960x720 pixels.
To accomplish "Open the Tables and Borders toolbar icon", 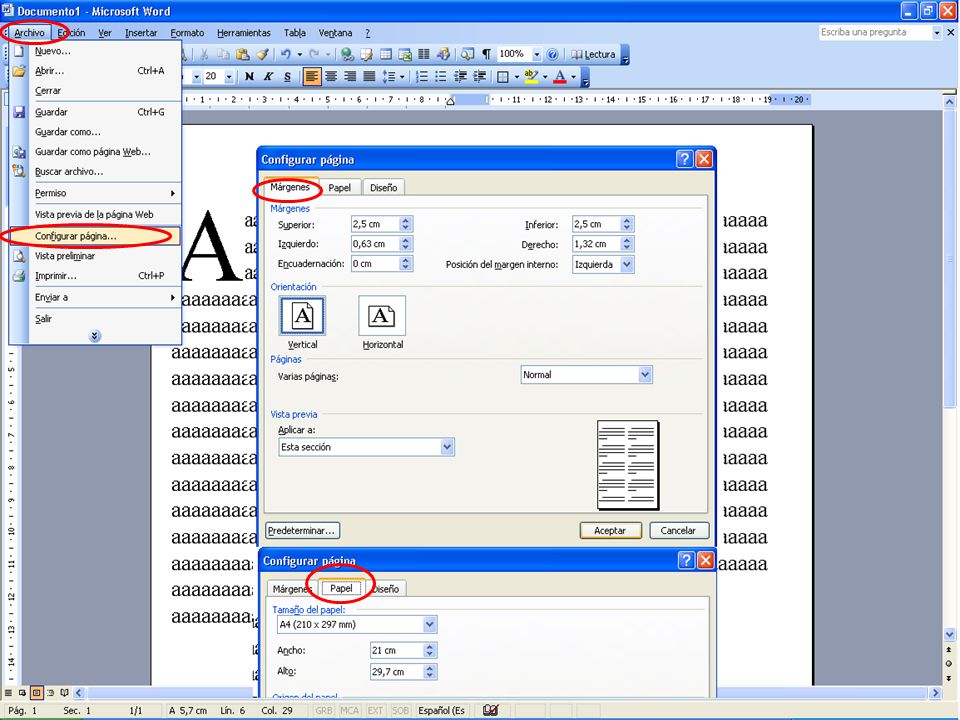I will (367, 54).
